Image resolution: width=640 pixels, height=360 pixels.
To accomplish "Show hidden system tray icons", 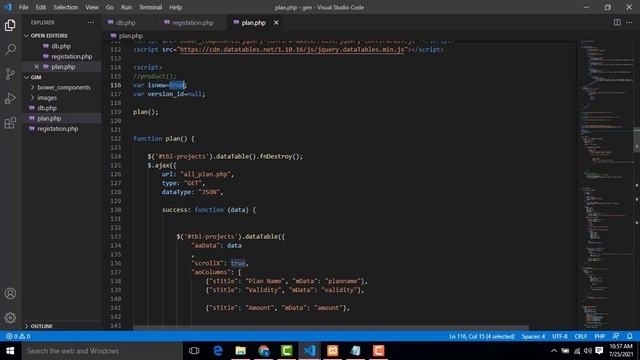I will pos(554,351).
